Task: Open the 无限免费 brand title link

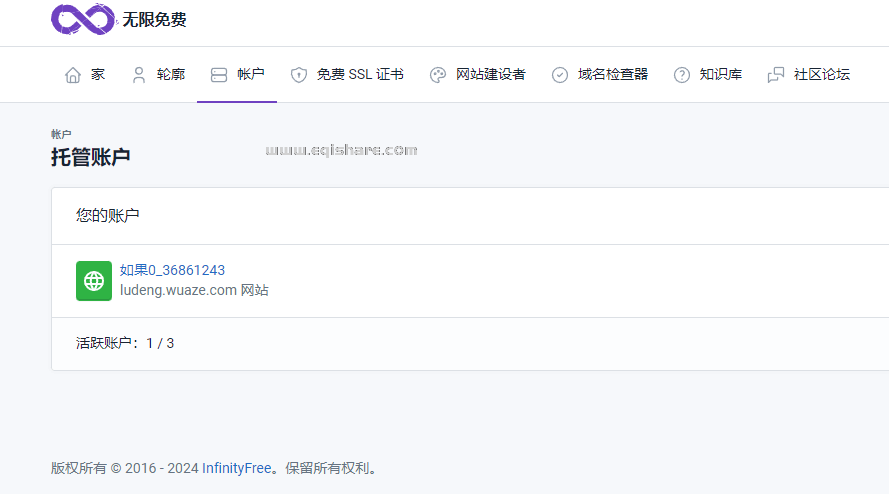Action: tap(154, 20)
